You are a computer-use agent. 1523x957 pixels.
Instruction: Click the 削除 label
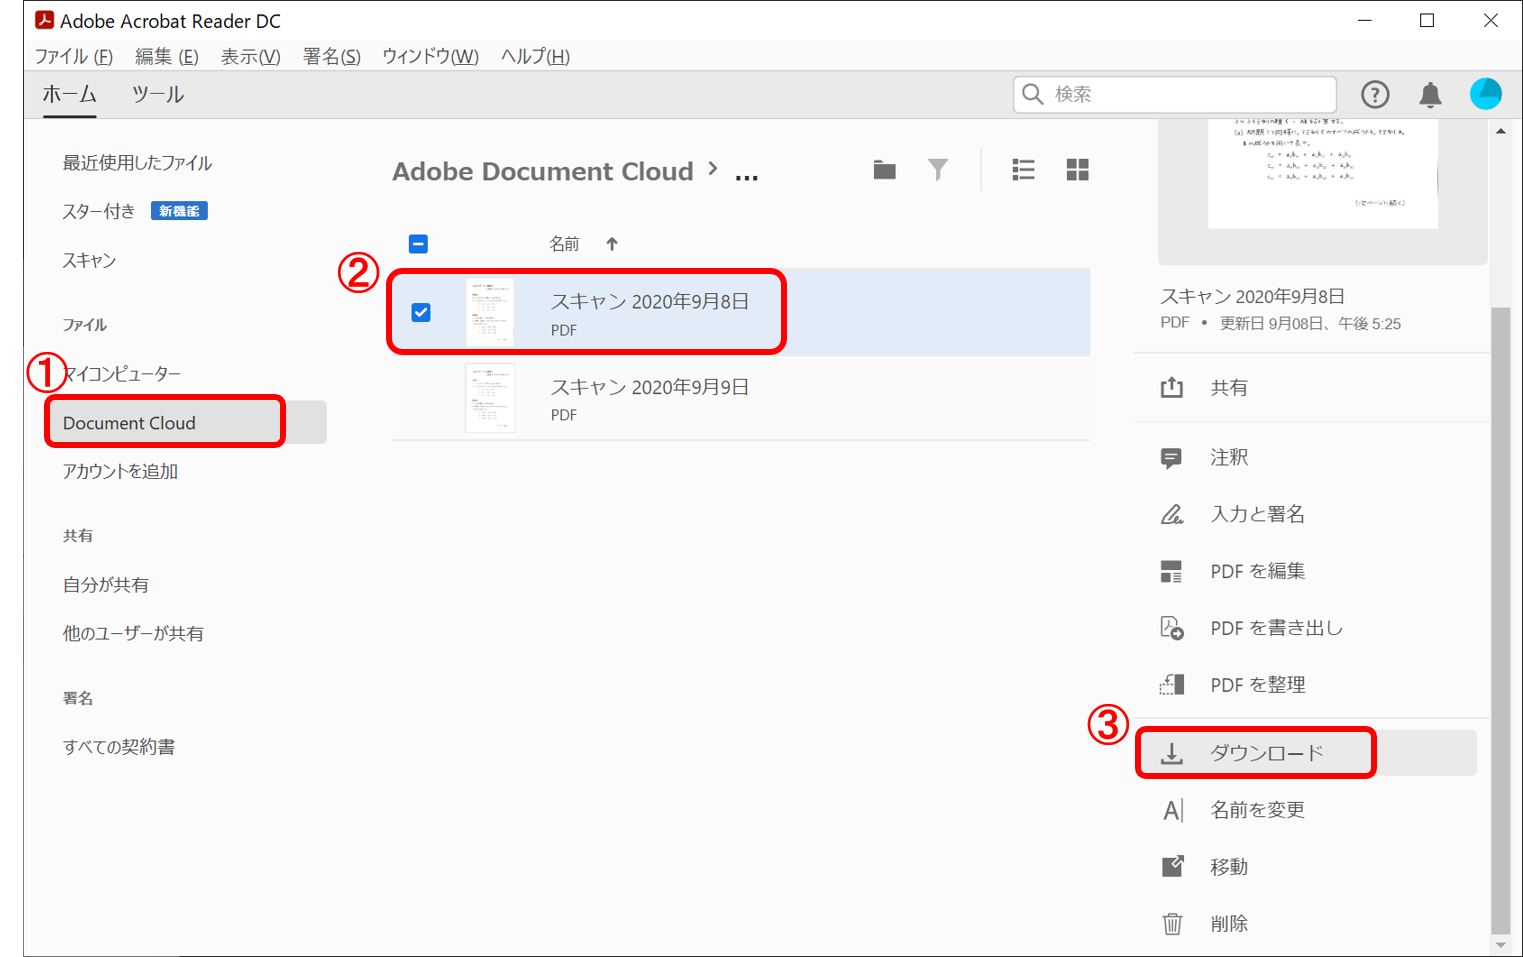1229,924
